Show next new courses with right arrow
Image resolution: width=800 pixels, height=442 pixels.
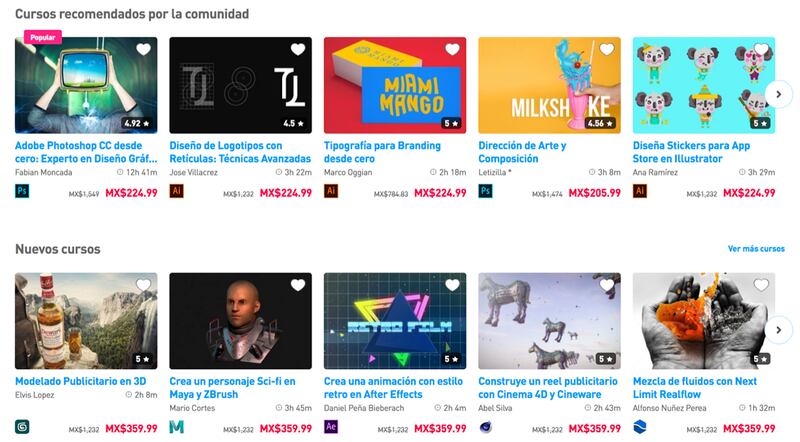[x=779, y=330]
